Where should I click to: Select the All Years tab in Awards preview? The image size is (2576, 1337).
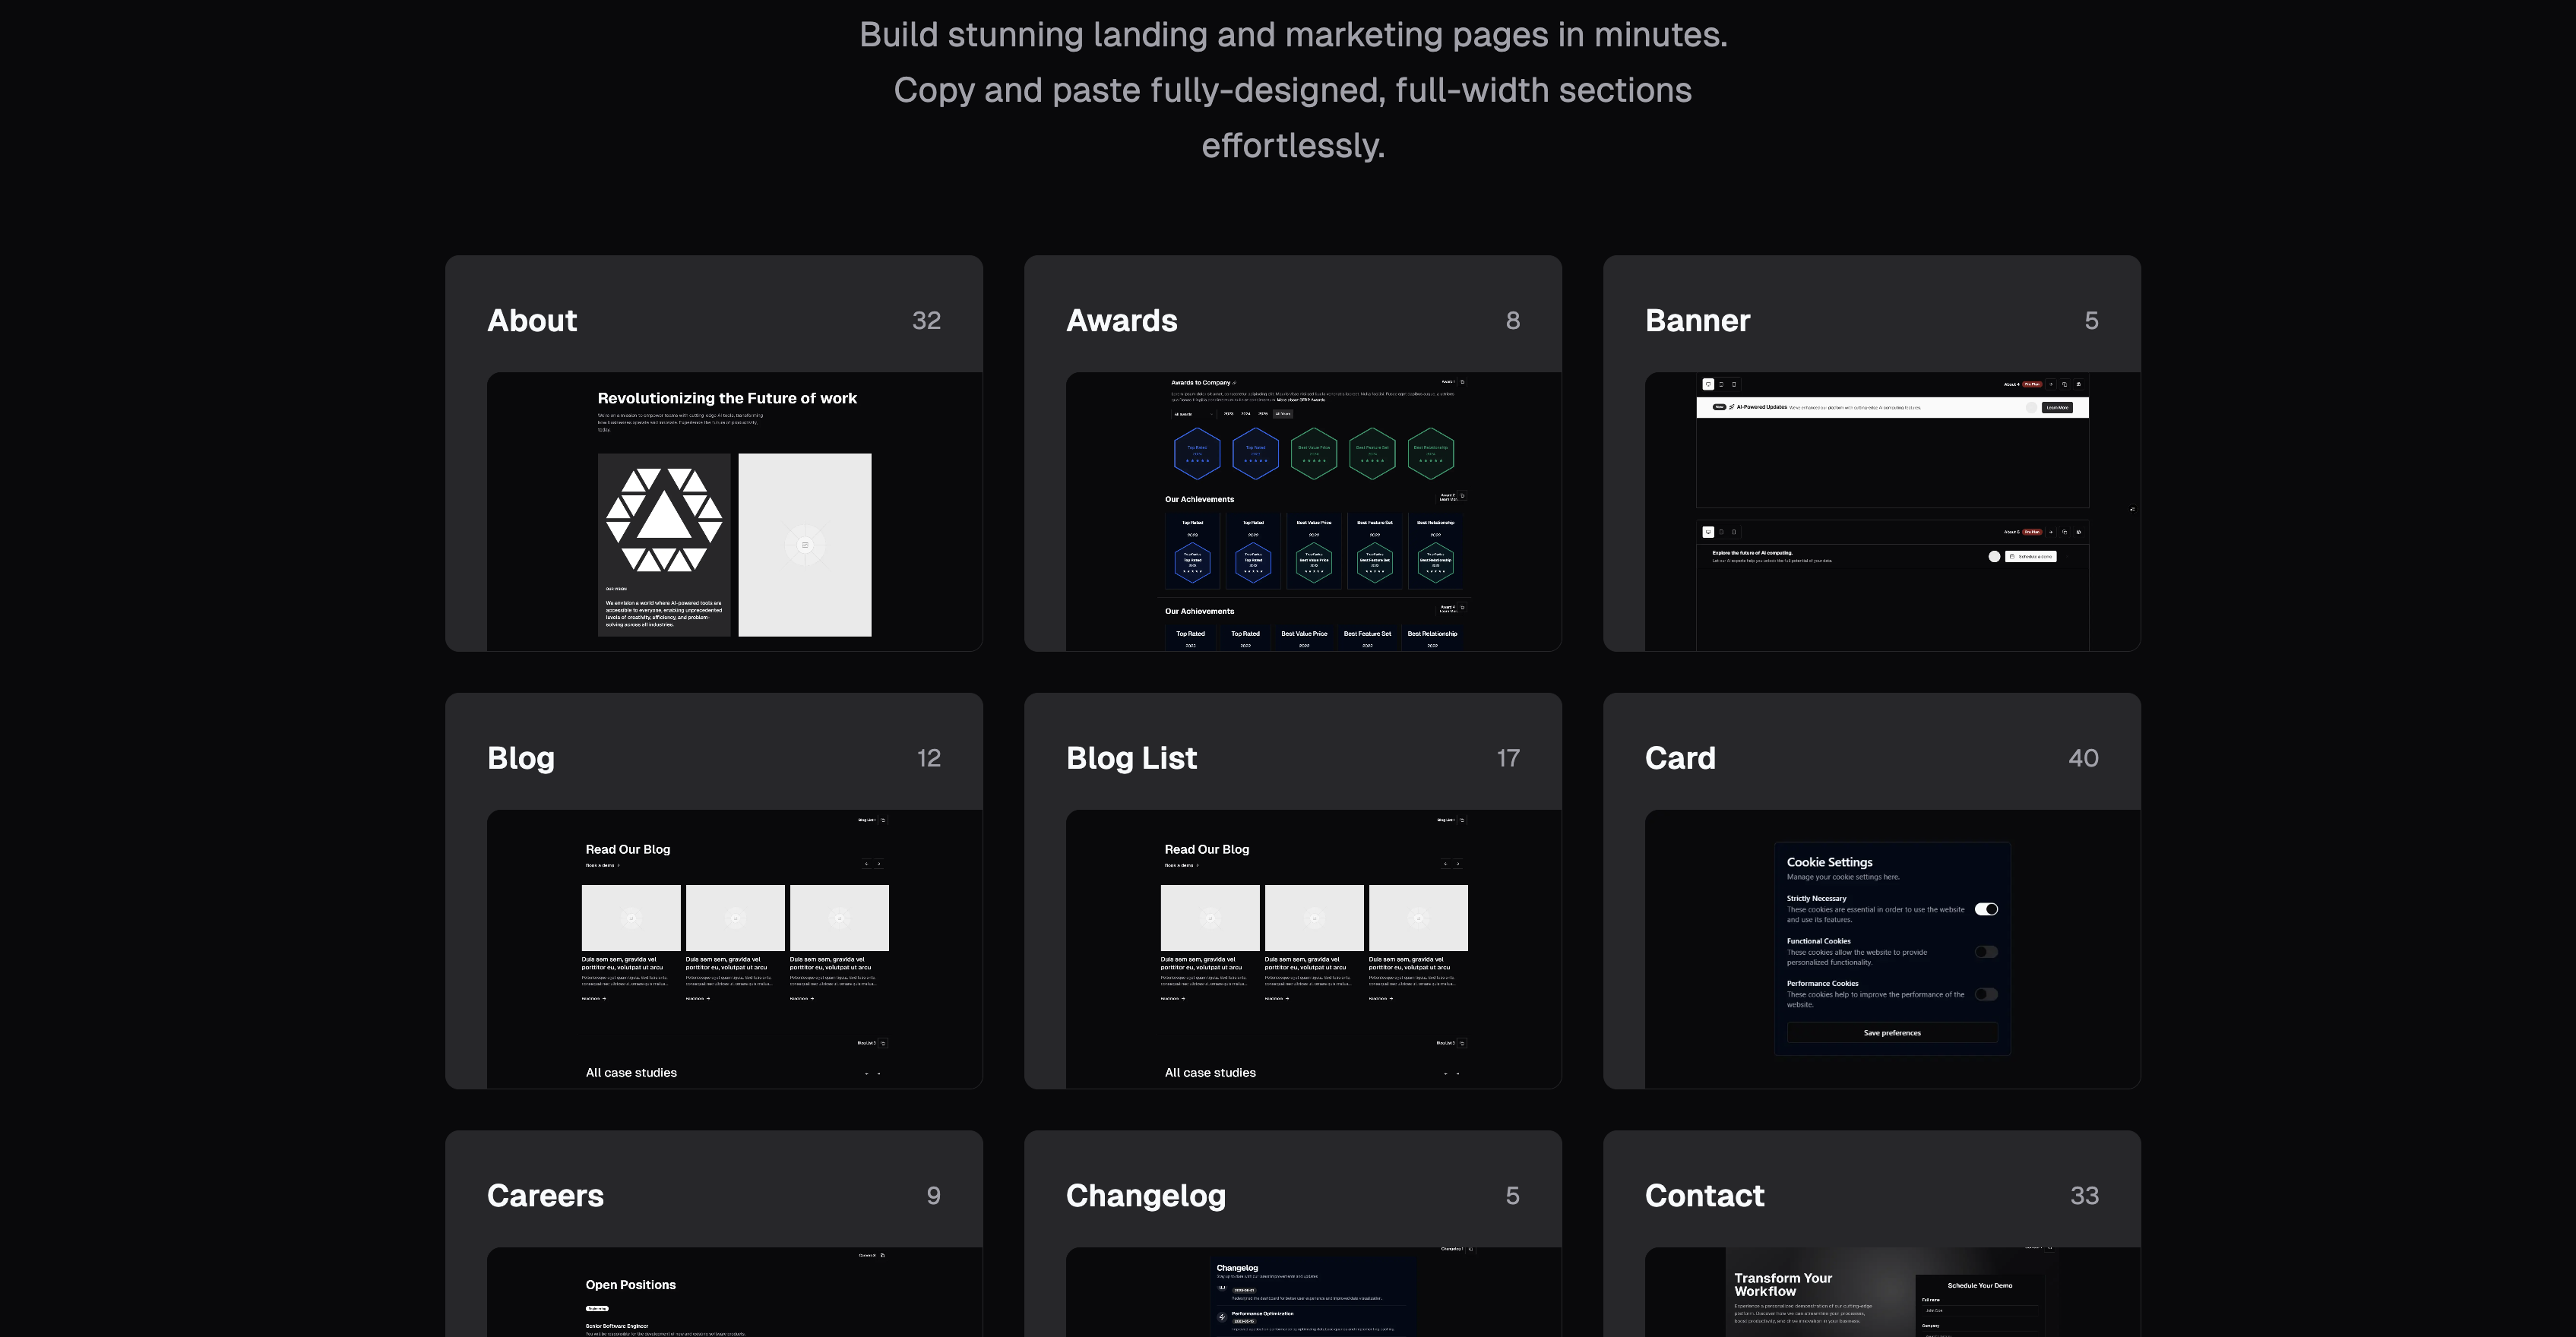tap(1283, 414)
